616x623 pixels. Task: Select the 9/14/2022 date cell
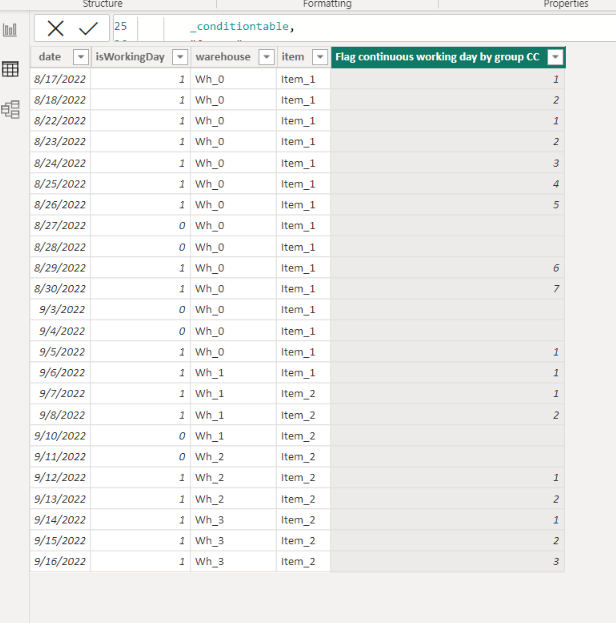click(60, 520)
